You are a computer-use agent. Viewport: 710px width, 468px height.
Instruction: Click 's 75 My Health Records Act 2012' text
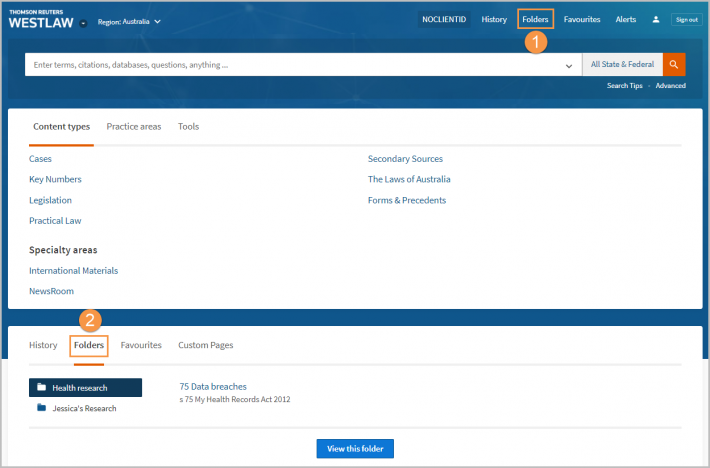pyautogui.click(x=235, y=399)
